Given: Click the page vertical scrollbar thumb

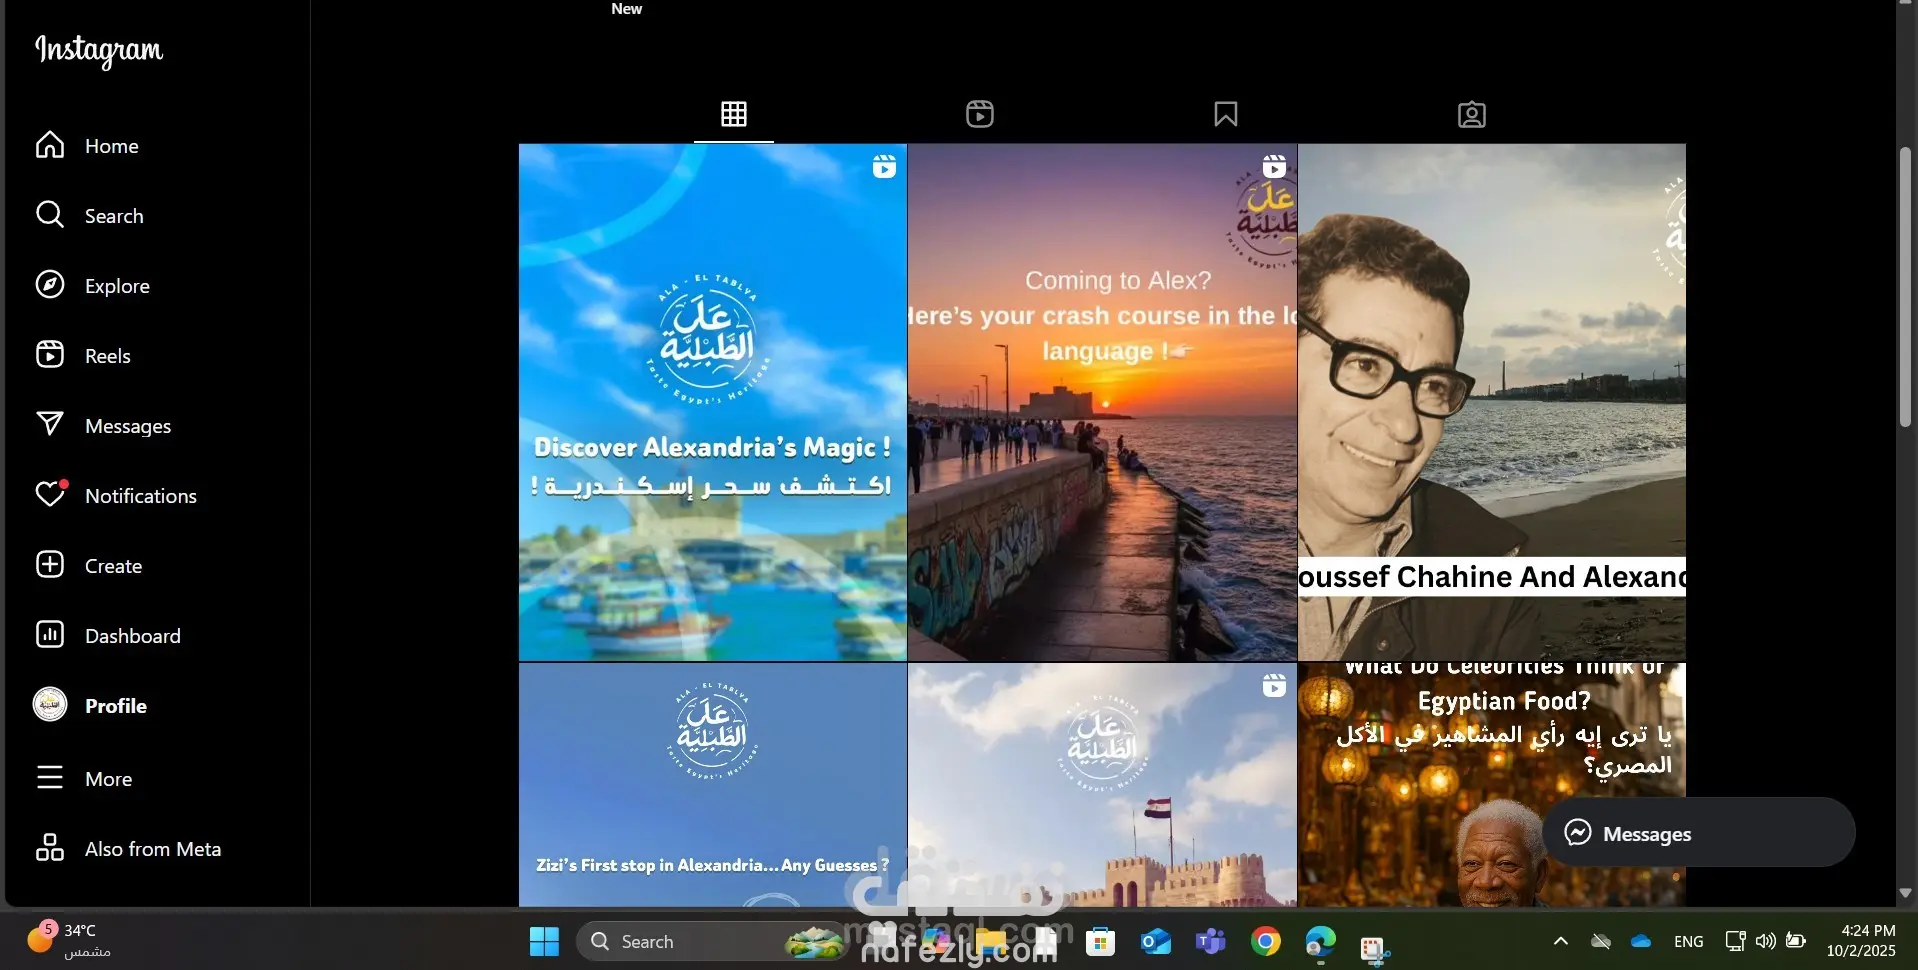Looking at the screenshot, I should 1905,288.
